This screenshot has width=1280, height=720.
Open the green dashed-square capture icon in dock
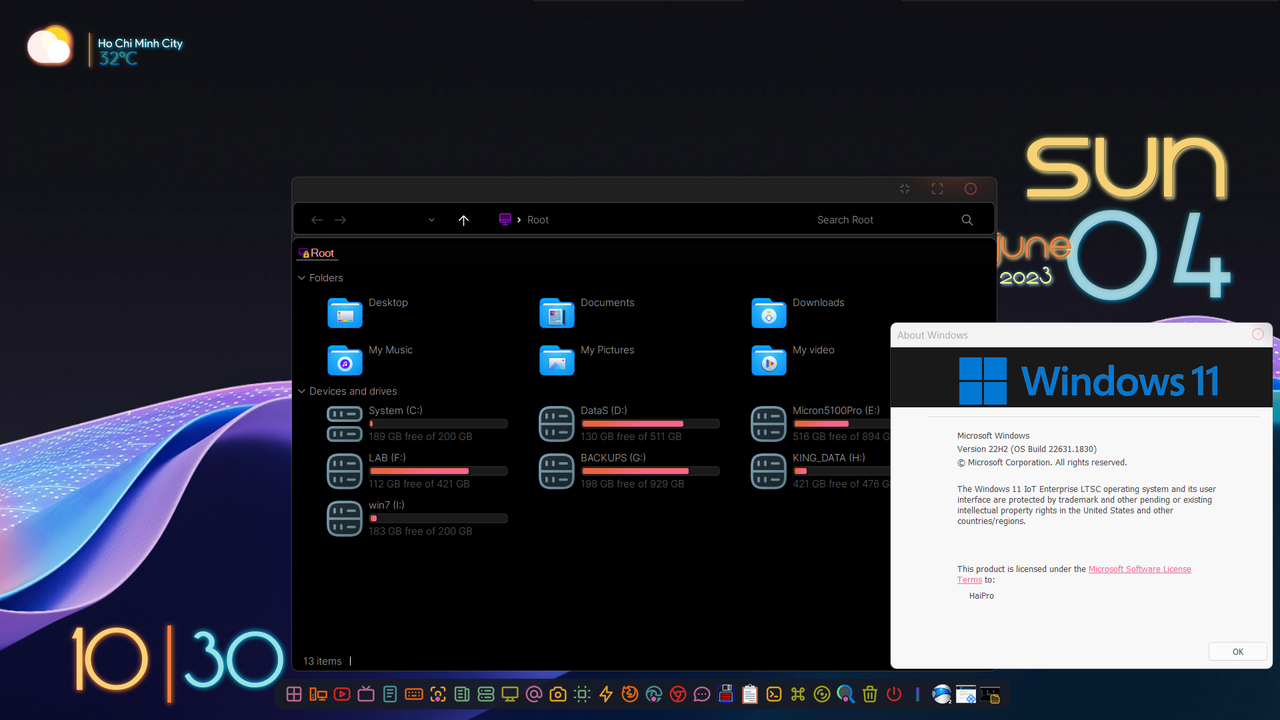click(582, 694)
